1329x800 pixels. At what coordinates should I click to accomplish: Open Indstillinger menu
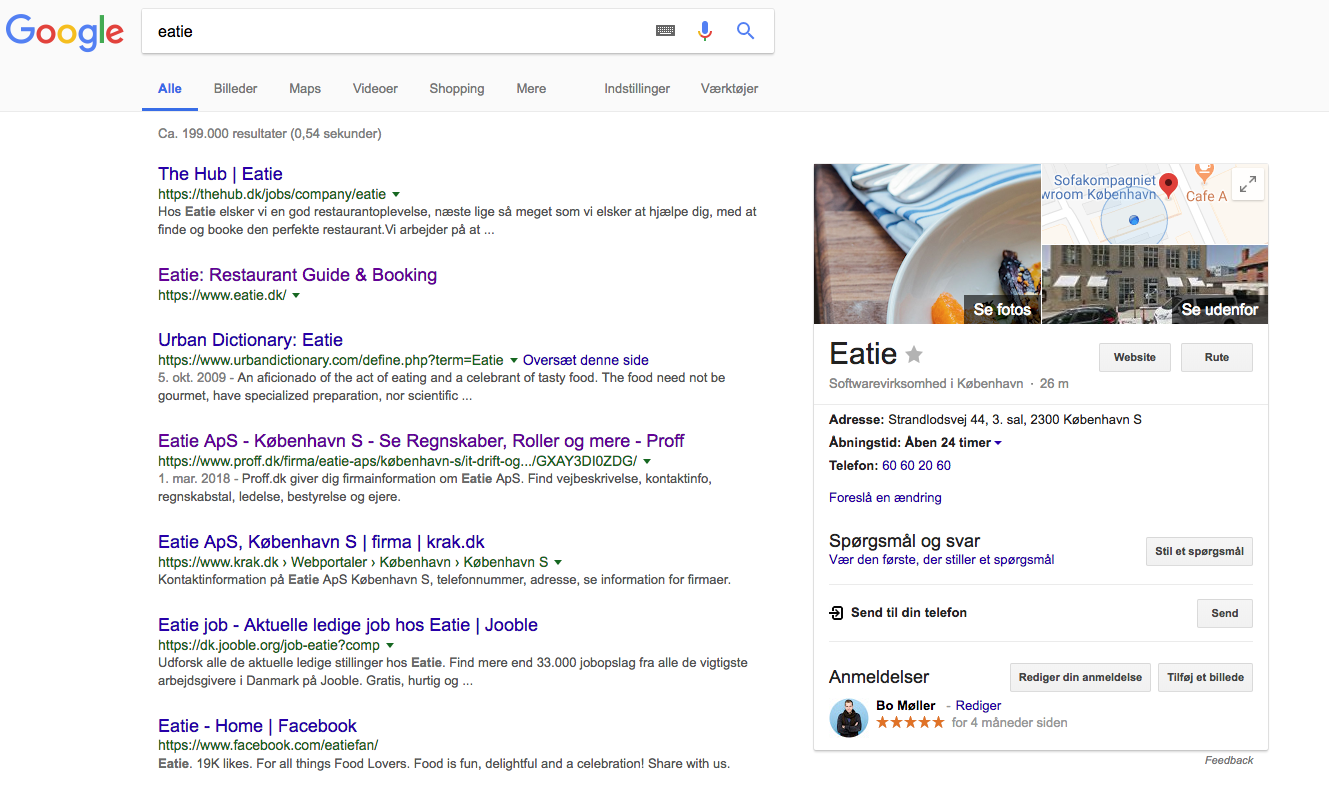tap(637, 88)
